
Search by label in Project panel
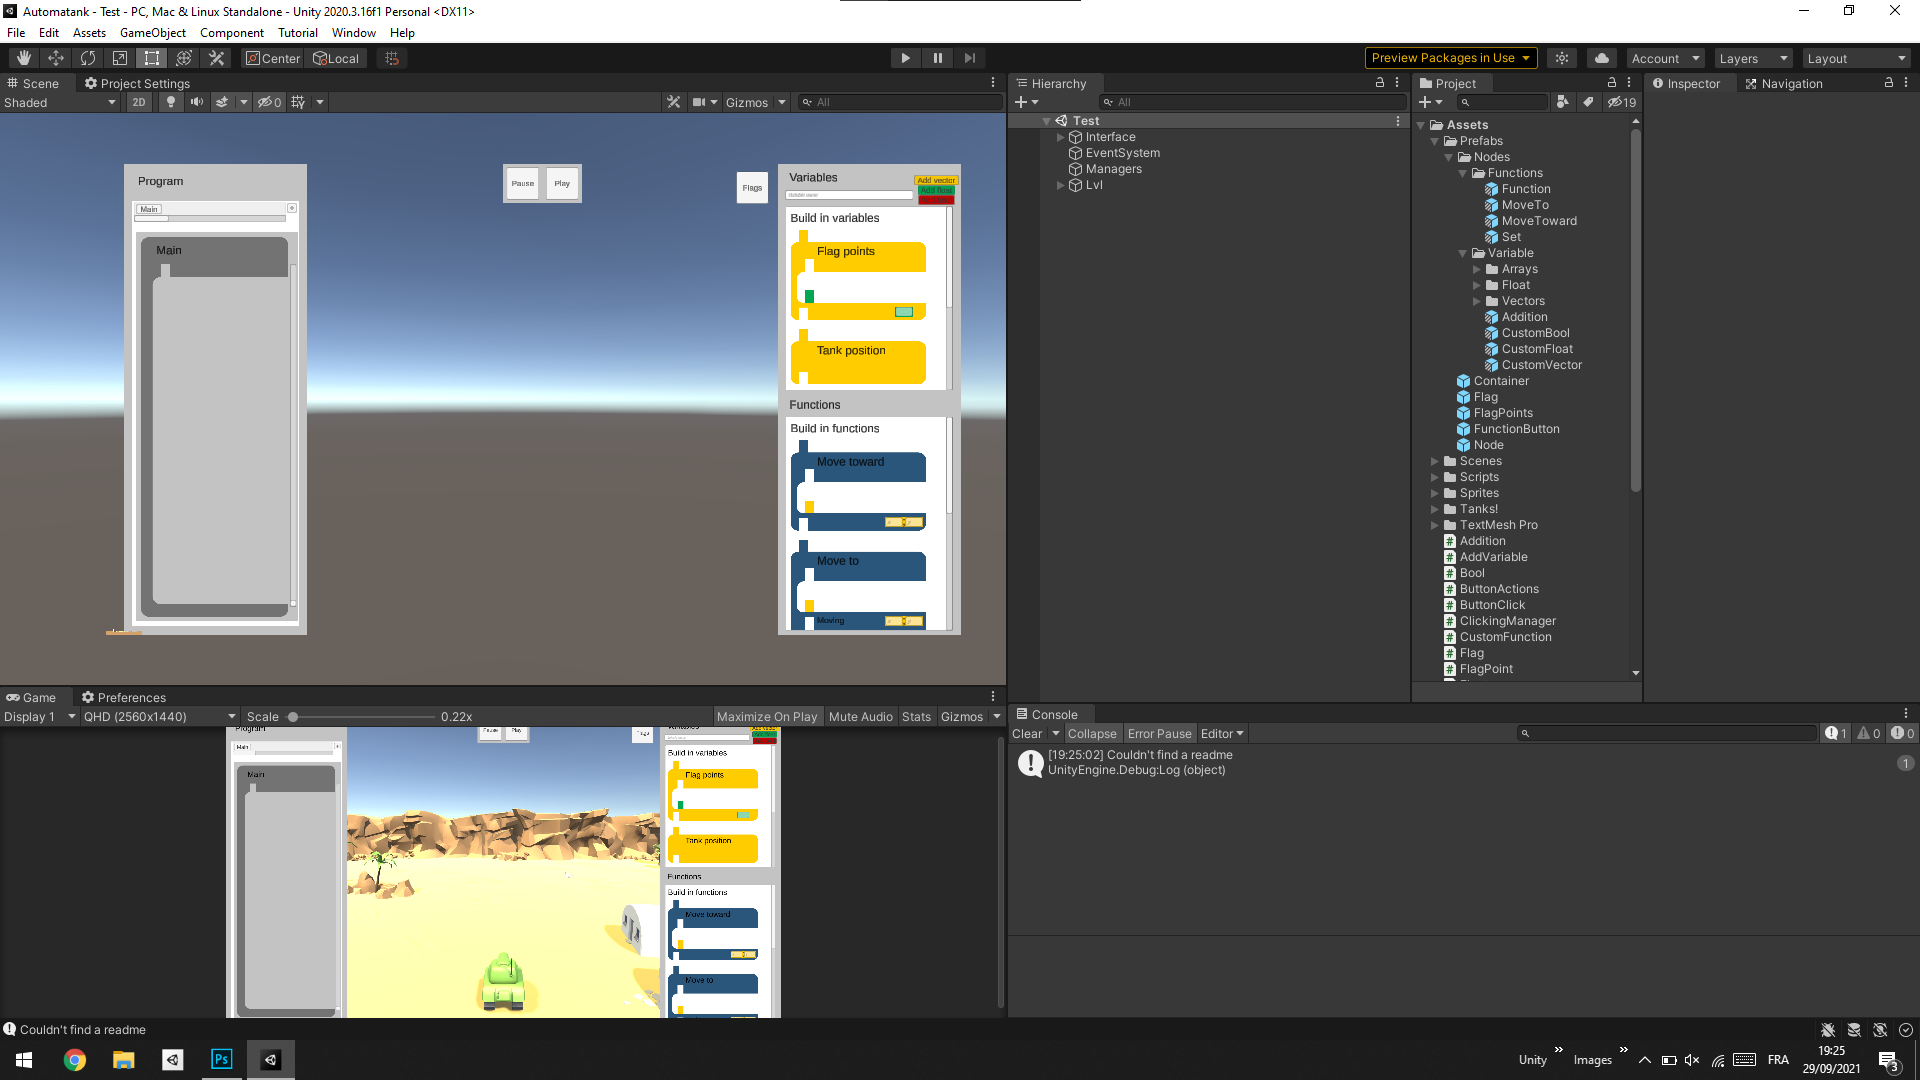pyautogui.click(x=1588, y=102)
